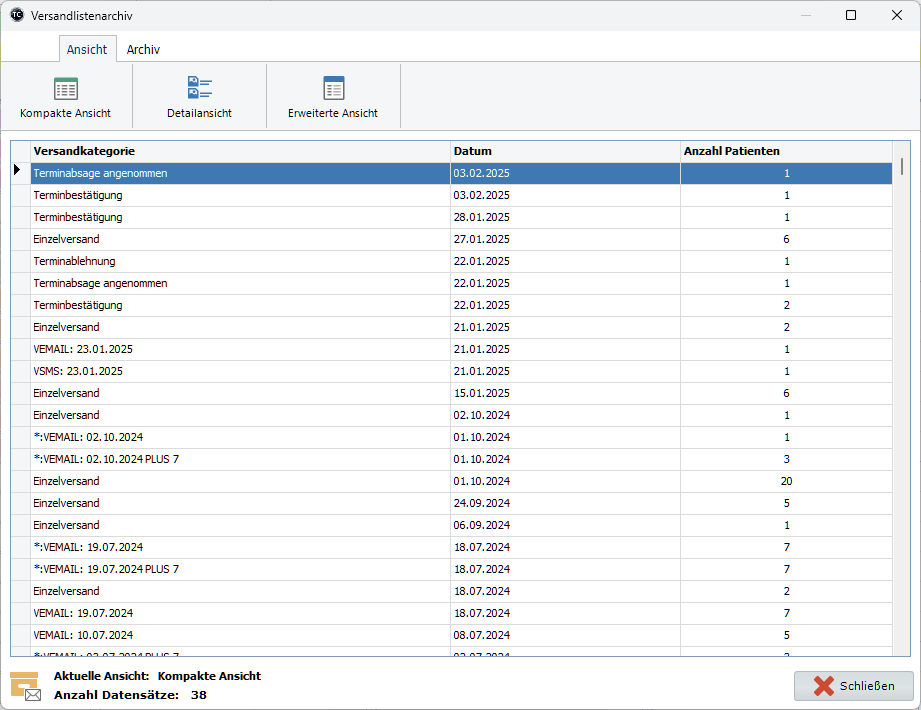Select the VEMAIL: 23.01.2025 entry

point(200,349)
